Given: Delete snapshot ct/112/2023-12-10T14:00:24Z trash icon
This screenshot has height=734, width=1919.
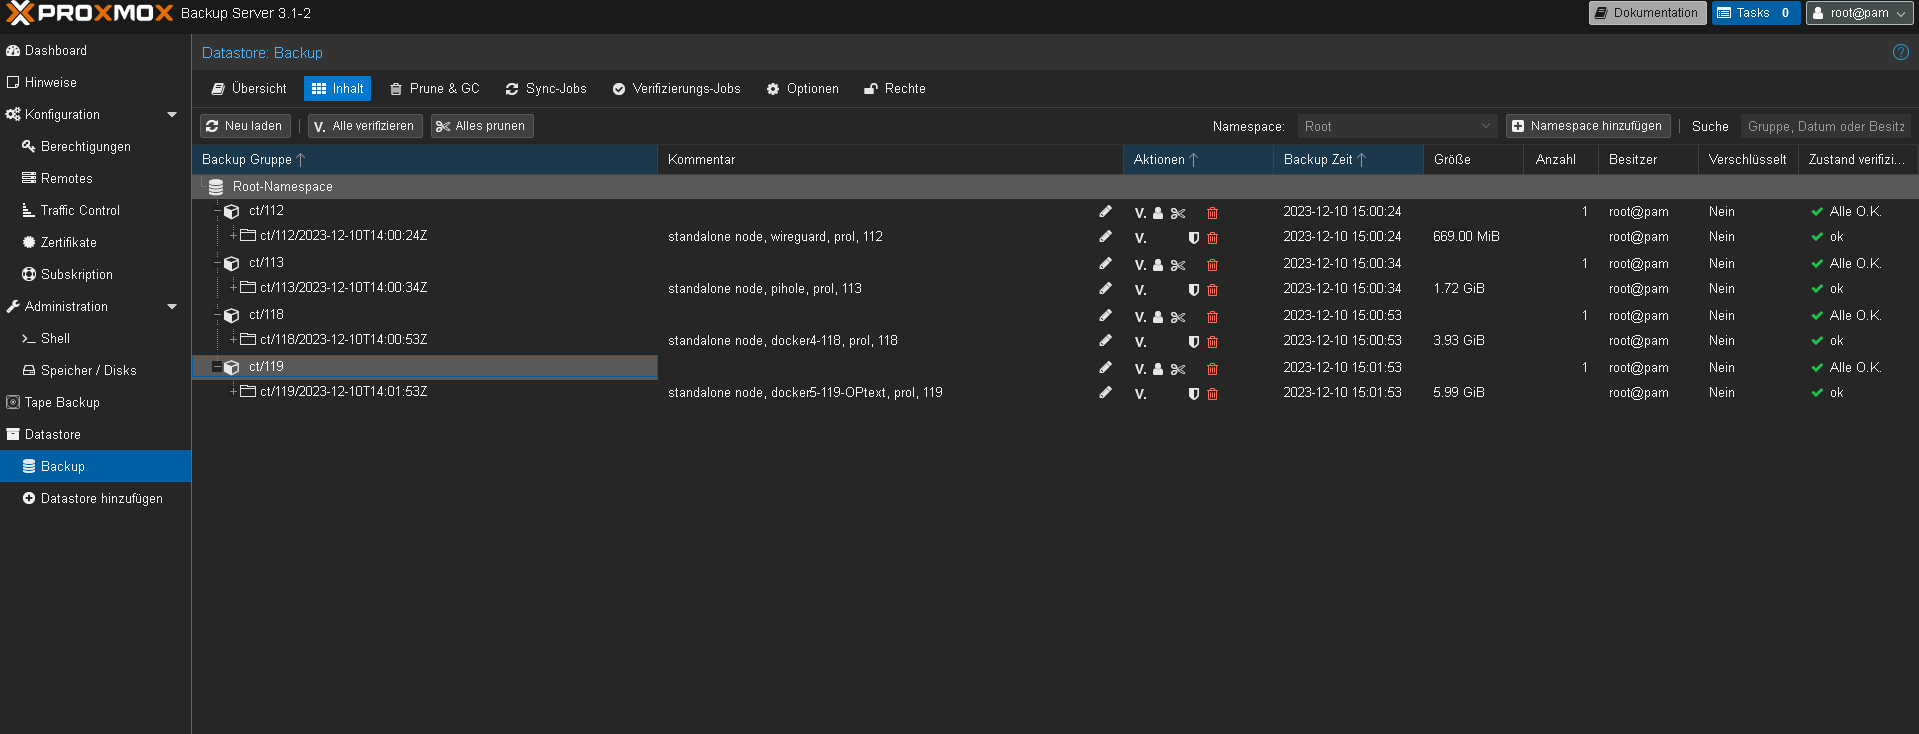Looking at the screenshot, I should (1212, 238).
